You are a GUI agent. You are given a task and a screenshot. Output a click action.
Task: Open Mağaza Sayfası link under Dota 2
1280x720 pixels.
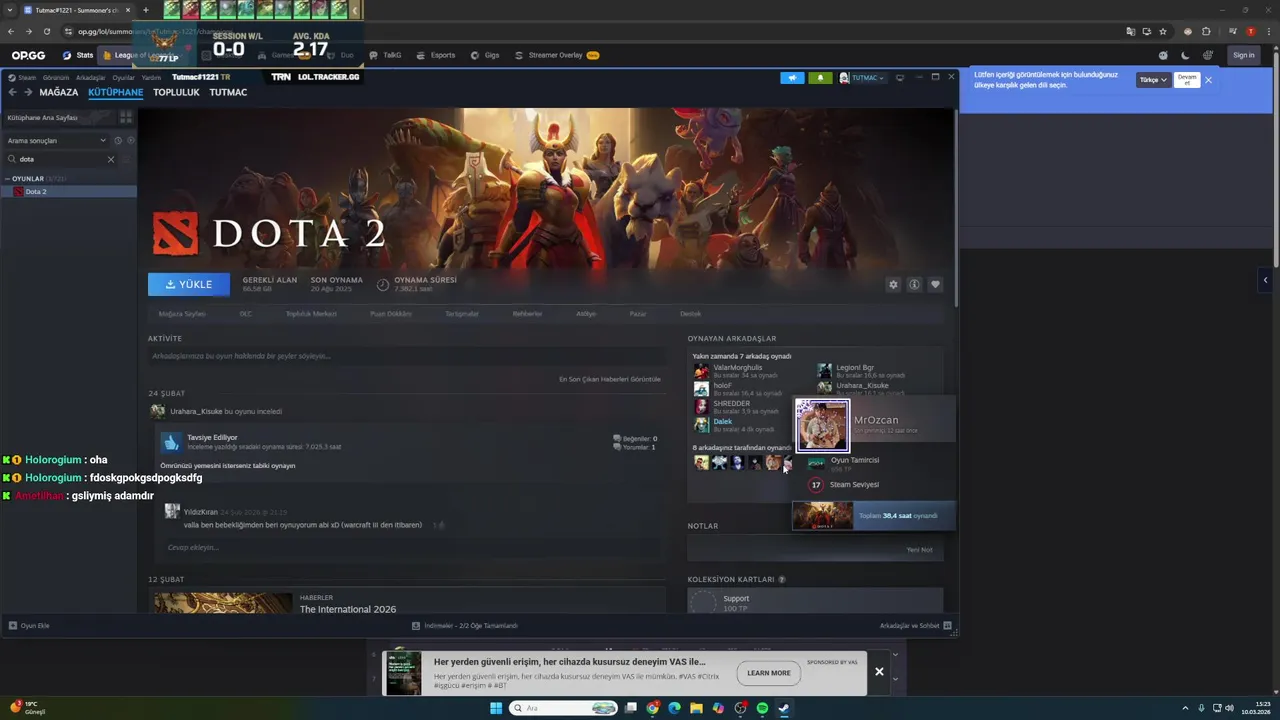182,314
